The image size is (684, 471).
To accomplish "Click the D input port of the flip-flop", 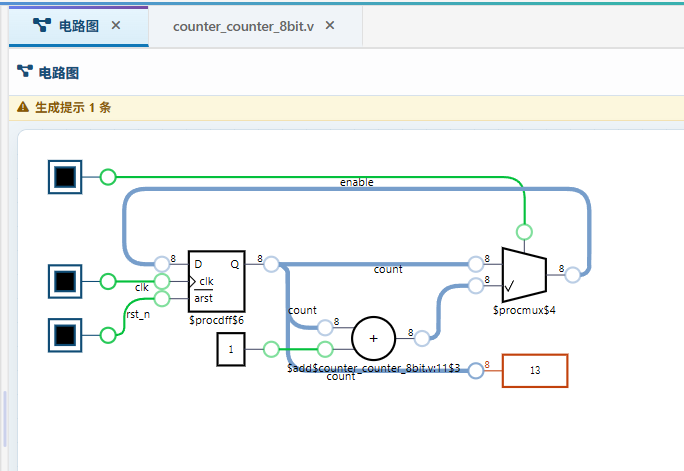I will pos(162,264).
